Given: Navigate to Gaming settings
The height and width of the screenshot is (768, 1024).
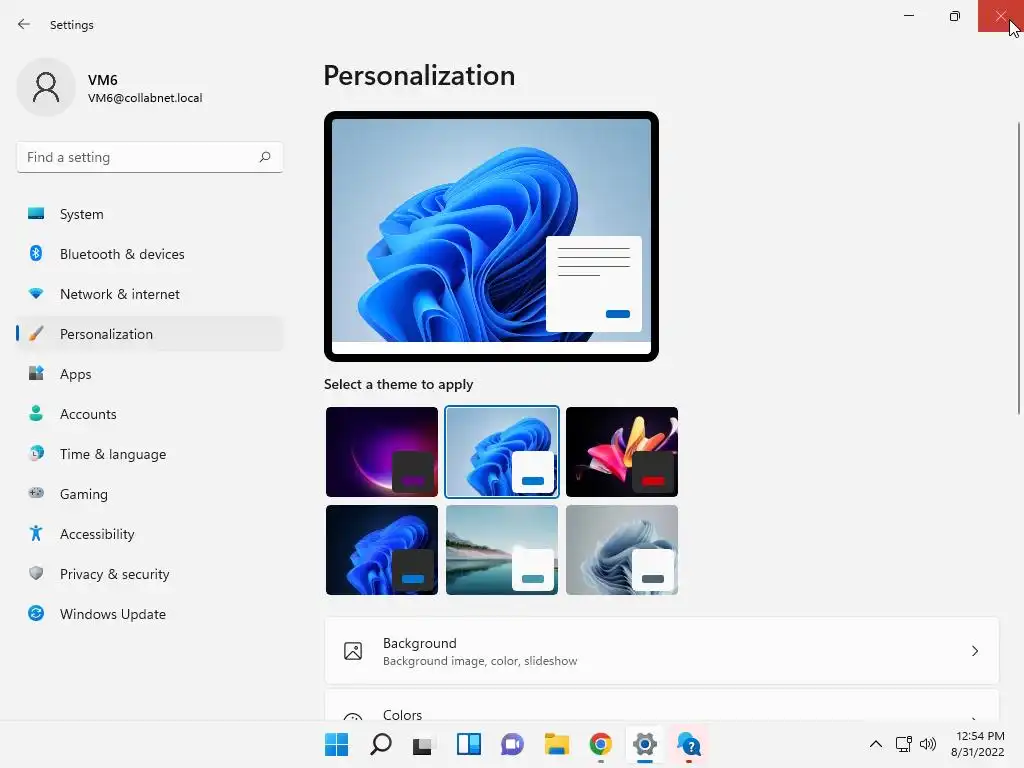Looking at the screenshot, I should point(150,494).
